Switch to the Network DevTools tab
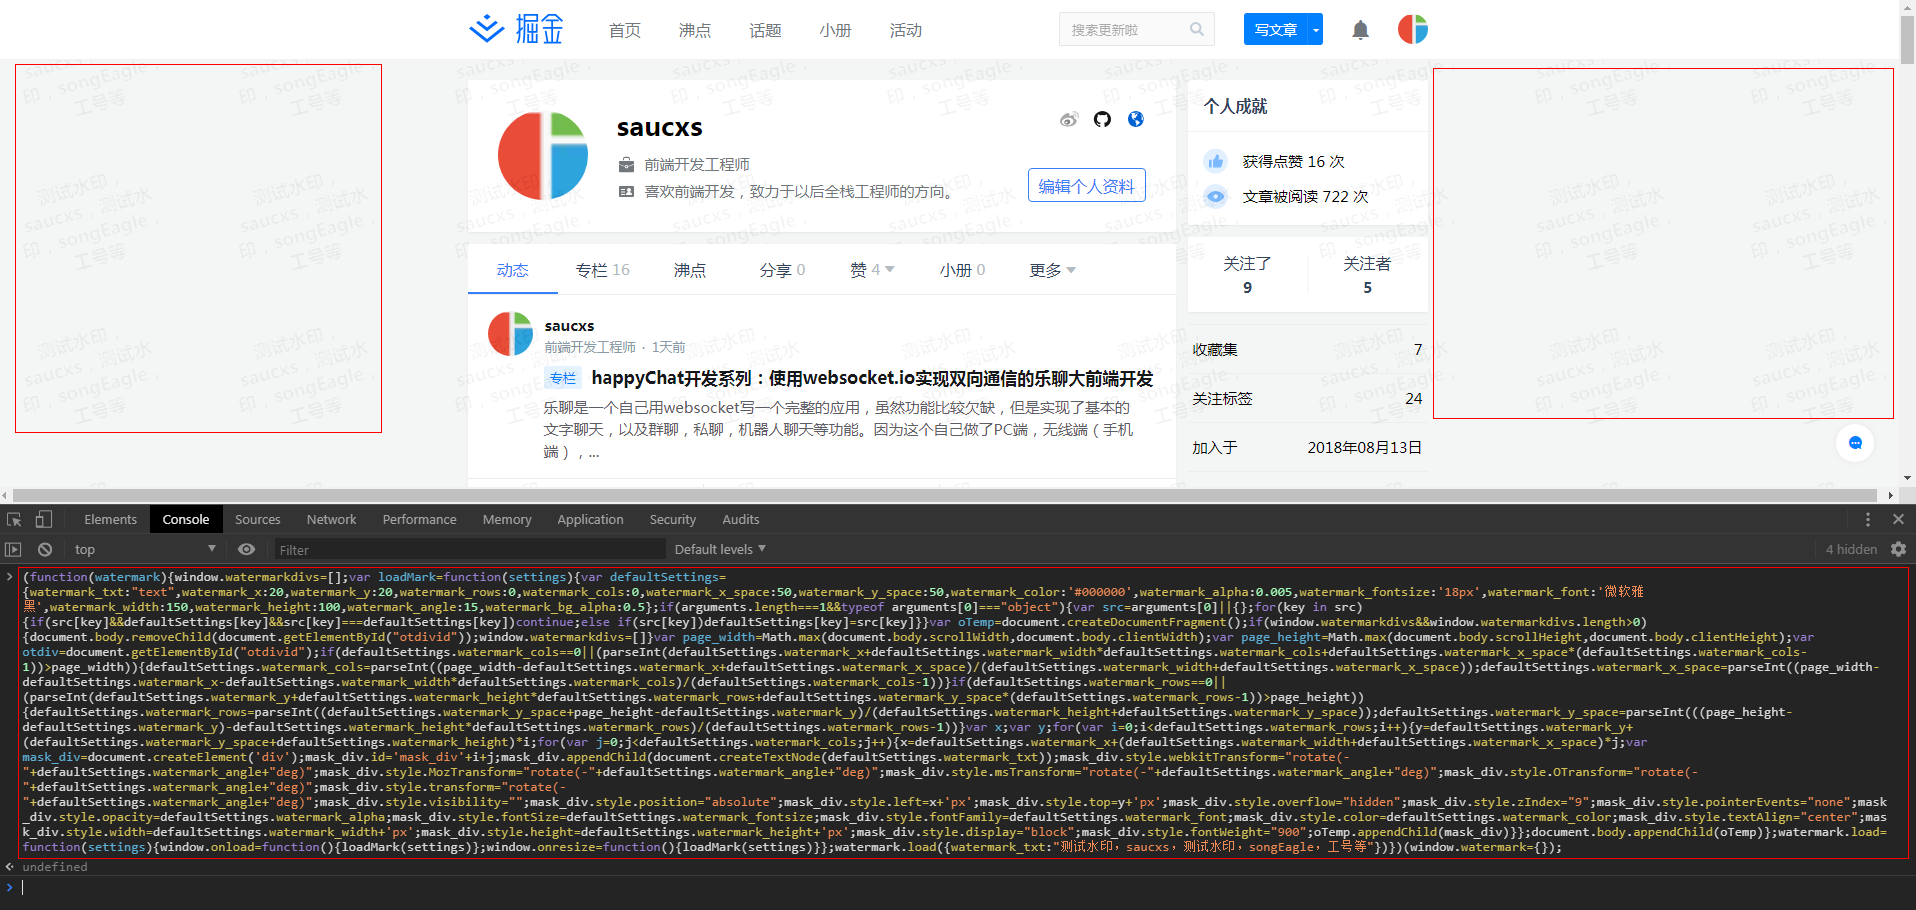The image size is (1916, 910). click(331, 519)
